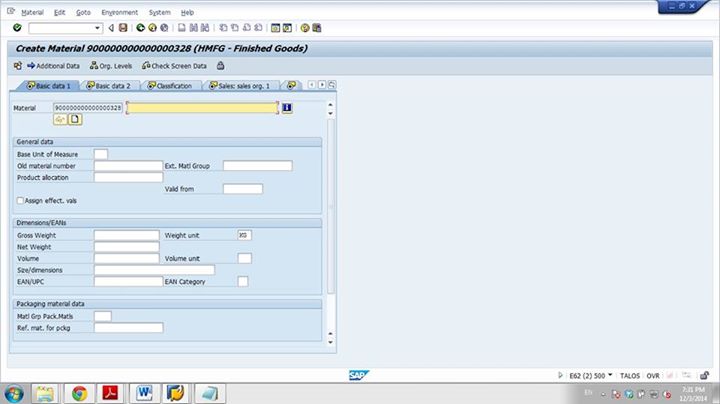Click the Gross Weight input field

pyautogui.click(x=127, y=235)
